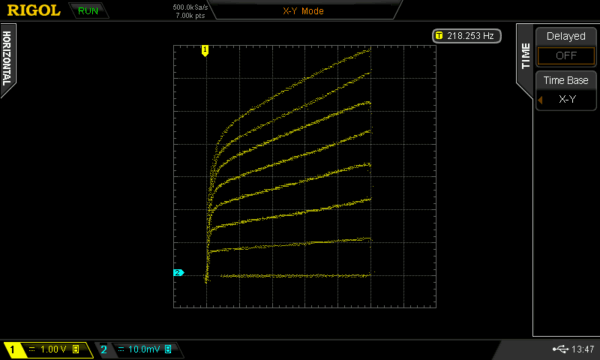
Task: Select the yellow channel 1 trigger marker
Action: (x=205, y=50)
